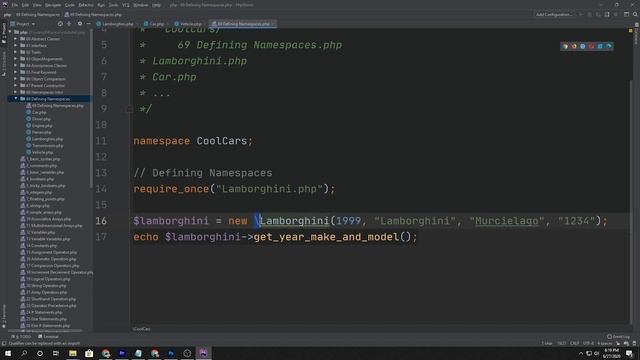Viewport: 640px width, 360px height.
Task: Expand the 64 Anonymous Classes folder
Action: (16, 65)
